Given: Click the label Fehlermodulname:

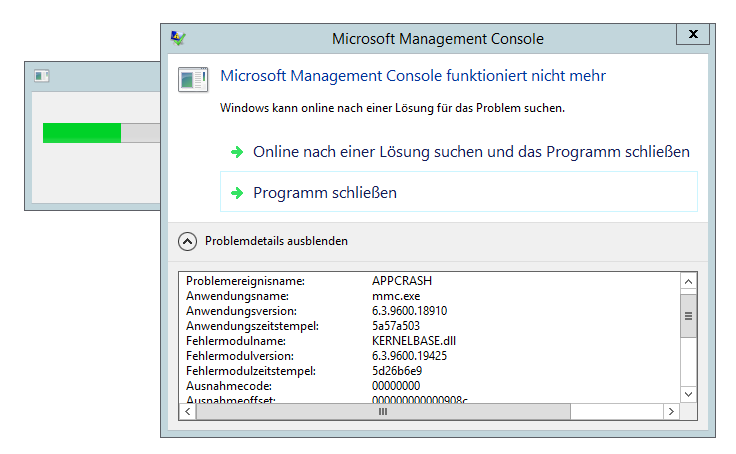Looking at the screenshot, I should [236, 341].
